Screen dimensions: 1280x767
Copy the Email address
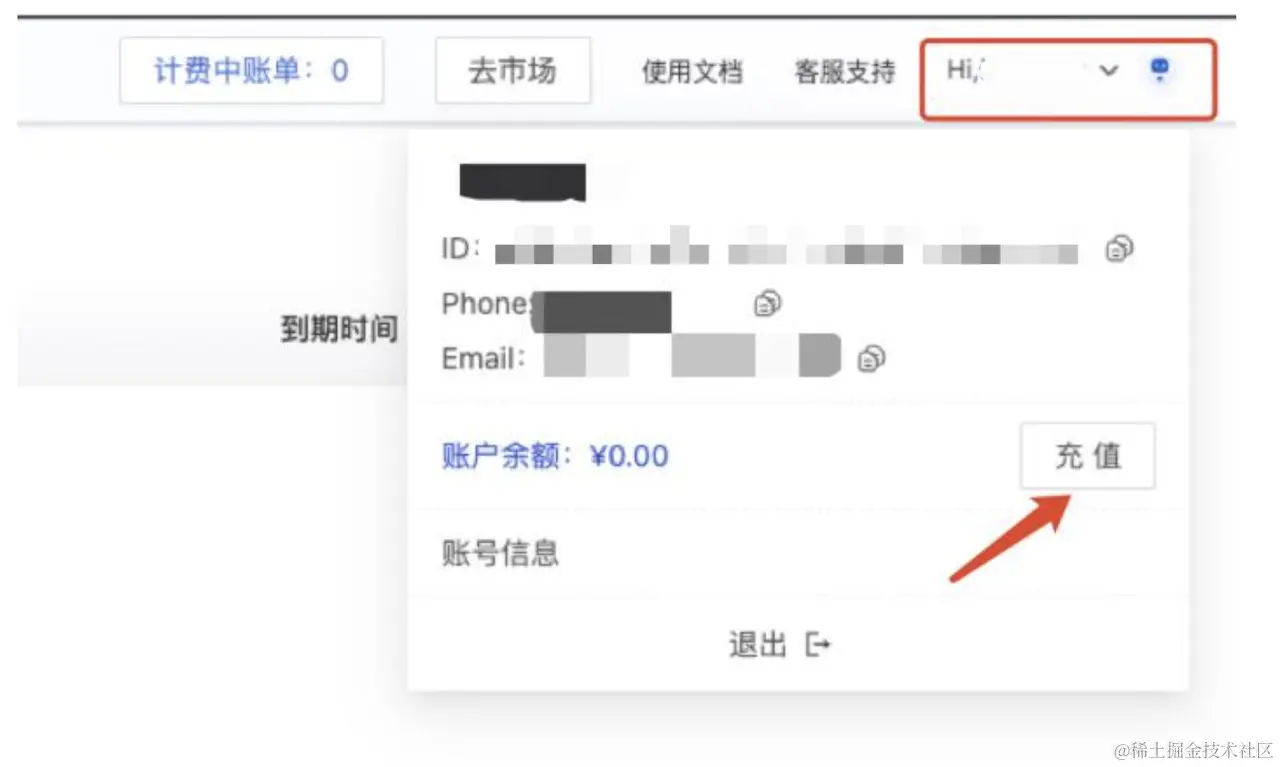coord(872,358)
